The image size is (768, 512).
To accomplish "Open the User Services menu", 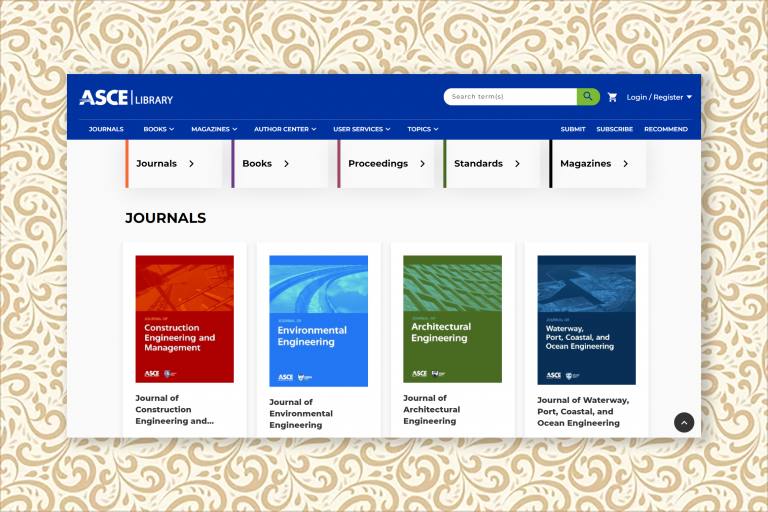I will [361, 129].
